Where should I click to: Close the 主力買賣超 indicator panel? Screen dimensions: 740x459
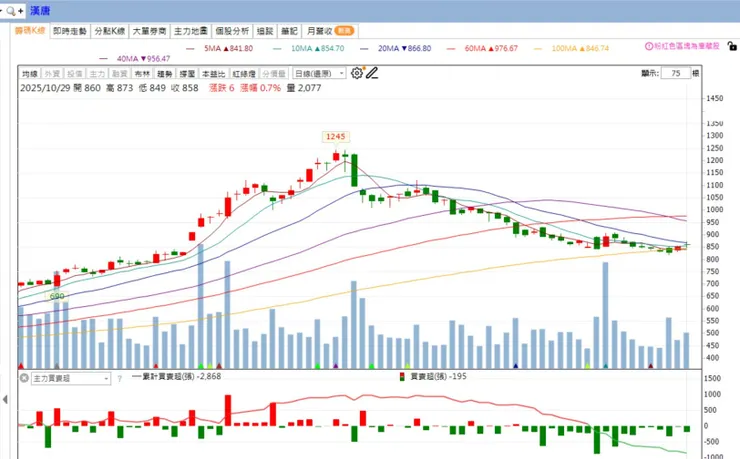pos(24,378)
